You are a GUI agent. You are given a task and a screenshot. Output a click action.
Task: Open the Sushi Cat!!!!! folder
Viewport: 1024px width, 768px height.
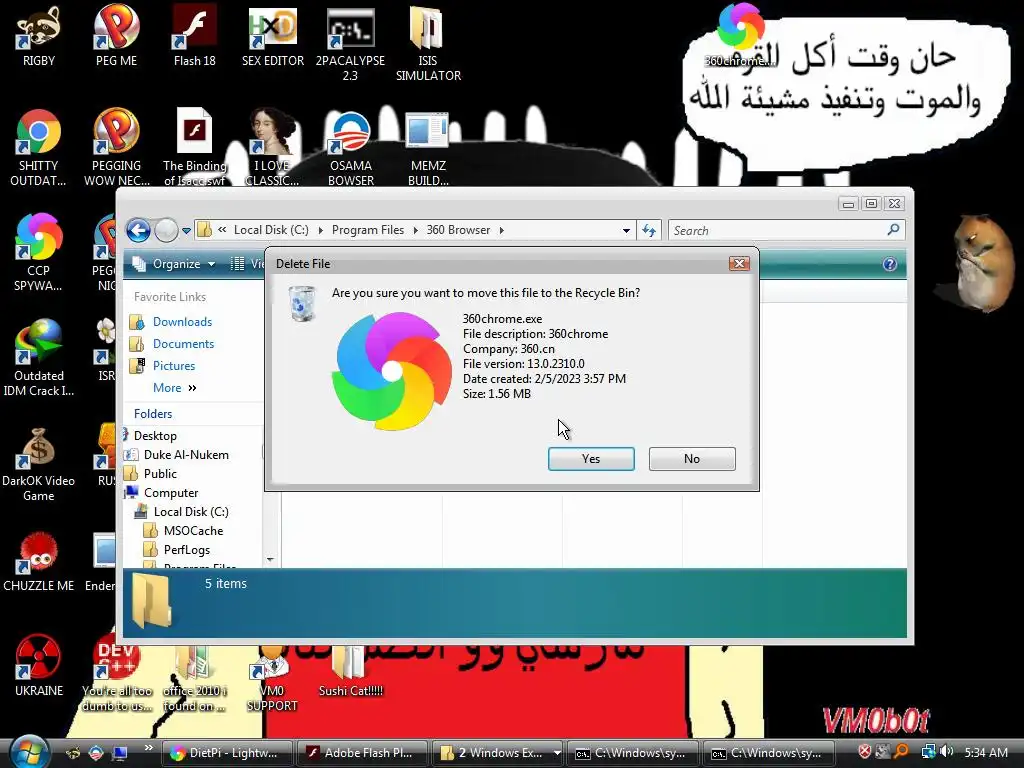click(350, 673)
